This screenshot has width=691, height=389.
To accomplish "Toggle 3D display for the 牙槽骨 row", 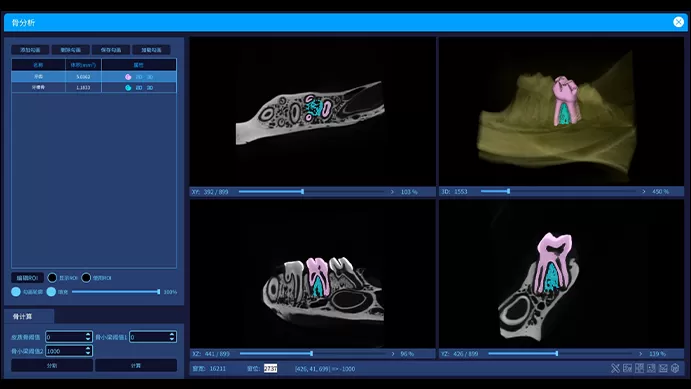I will [150, 88].
